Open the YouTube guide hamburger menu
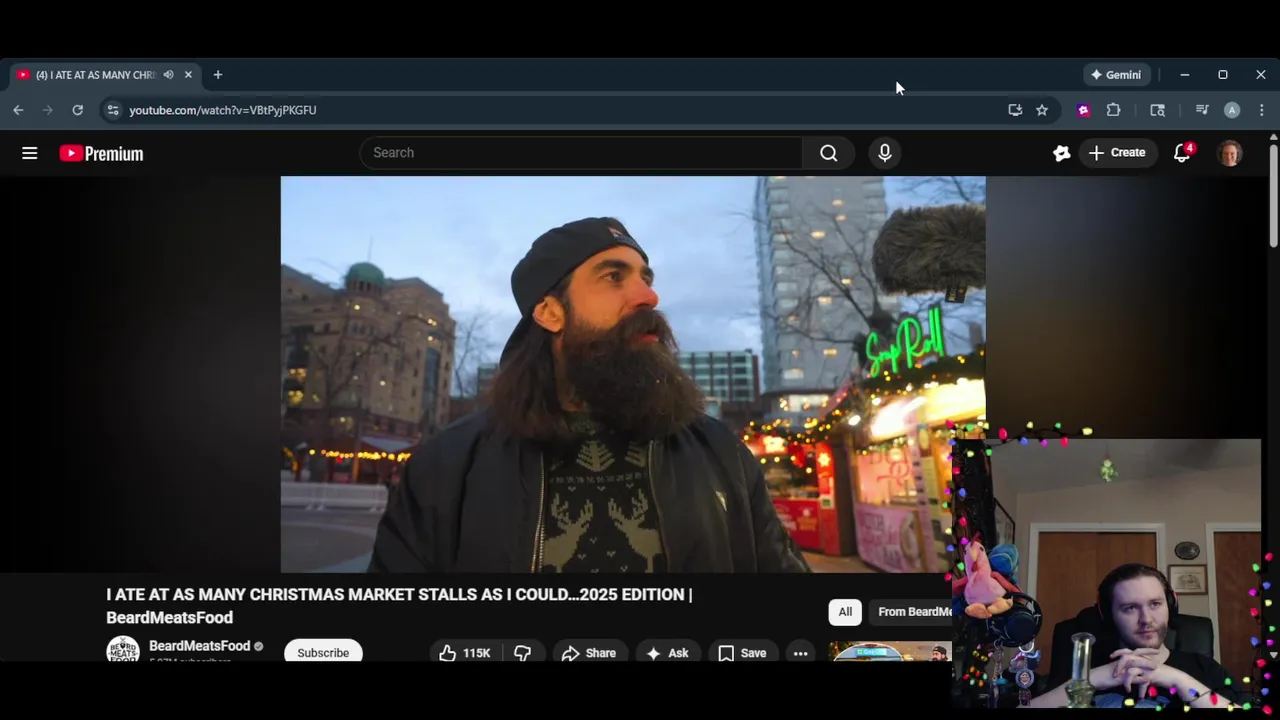The image size is (1280, 720). click(30, 153)
